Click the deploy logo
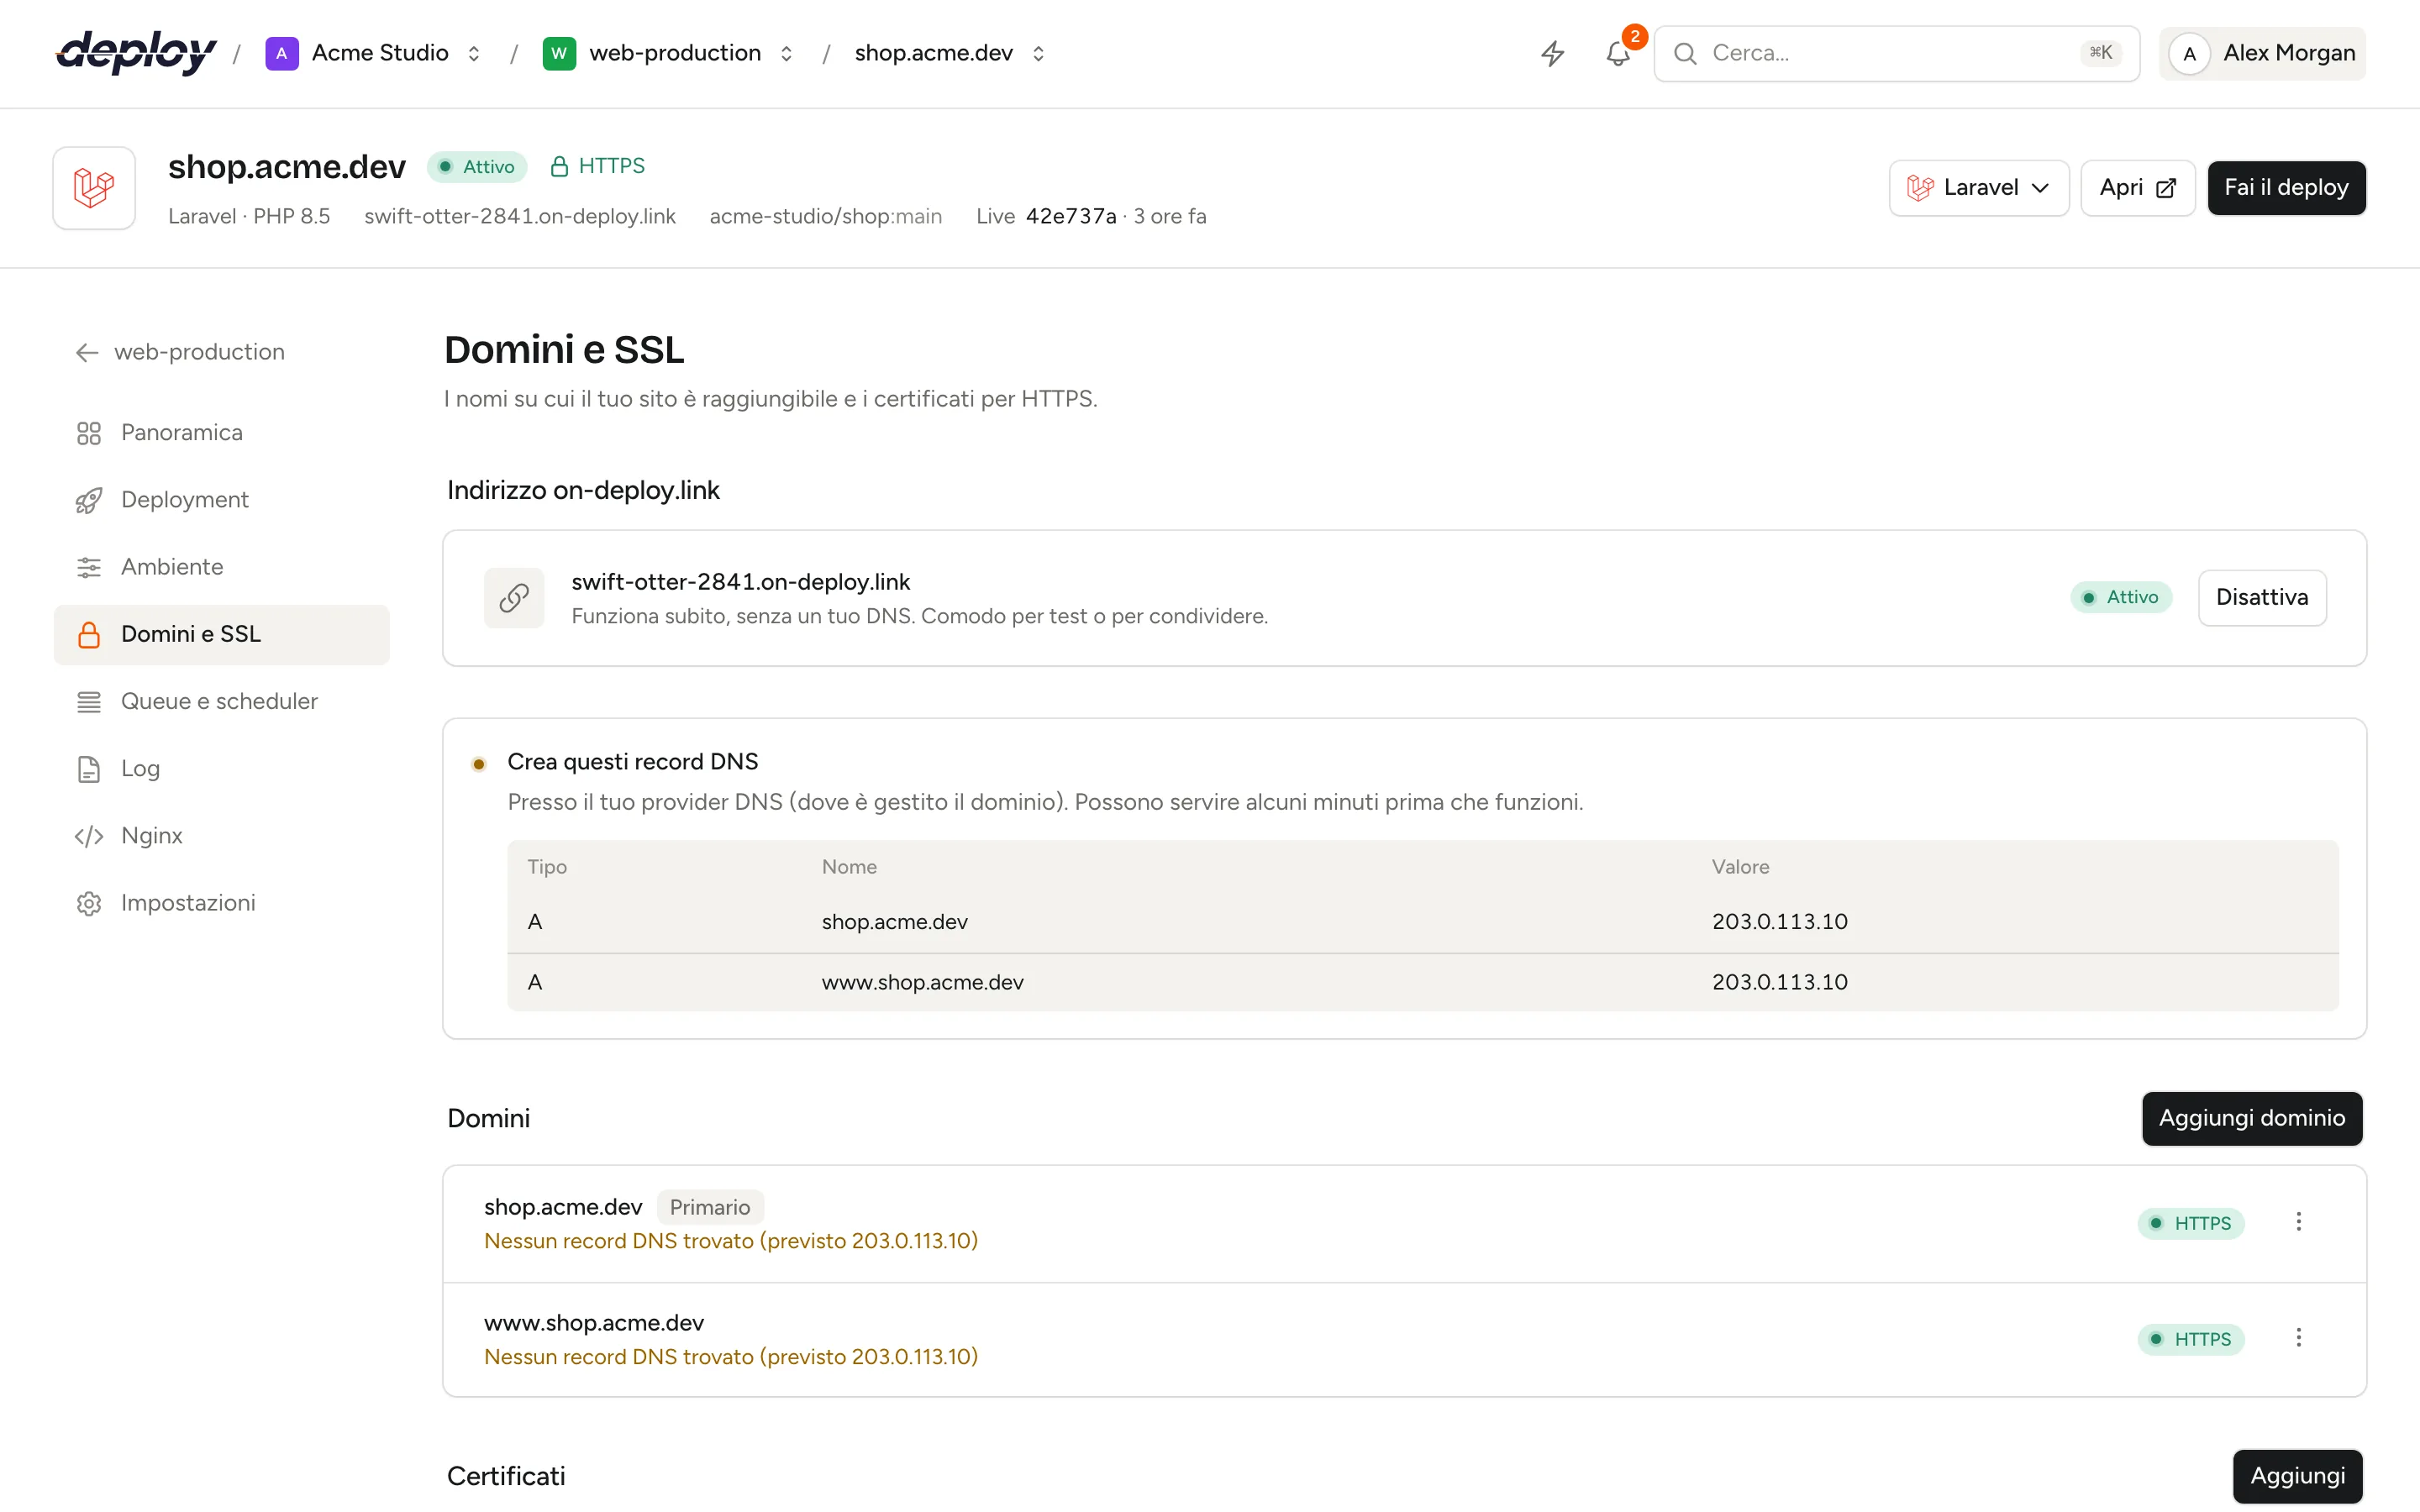The height and width of the screenshot is (1512, 2420). tap(136, 52)
